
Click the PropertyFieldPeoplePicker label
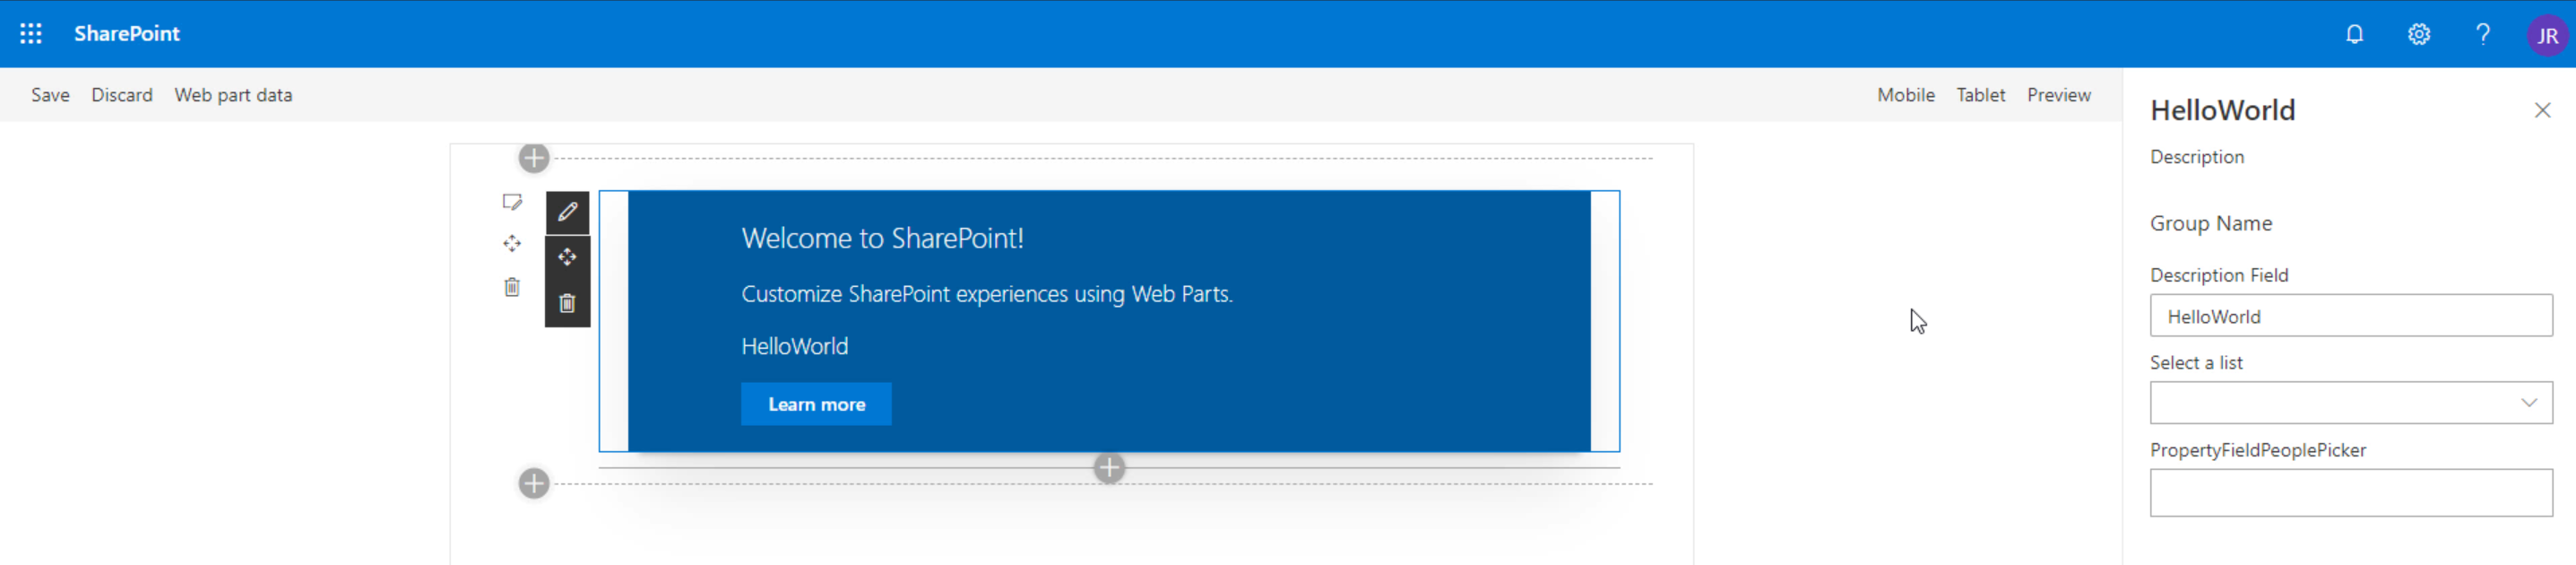tap(2257, 450)
